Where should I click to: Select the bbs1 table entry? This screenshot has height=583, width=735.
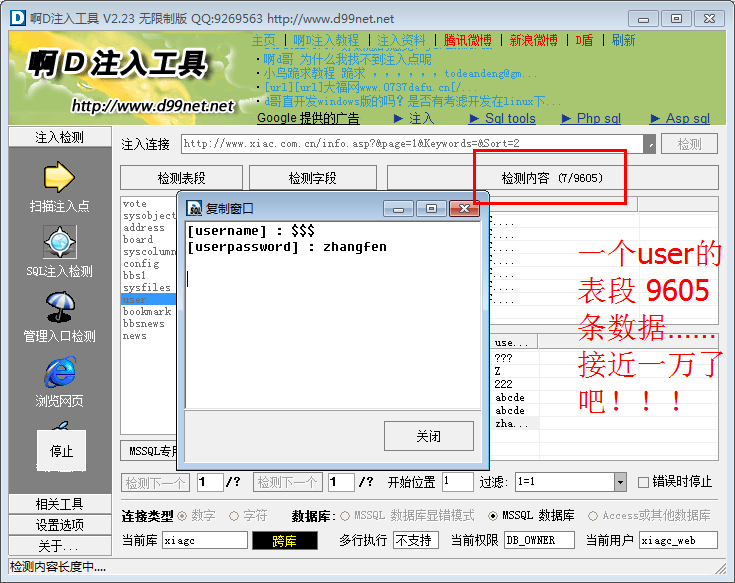(x=134, y=276)
